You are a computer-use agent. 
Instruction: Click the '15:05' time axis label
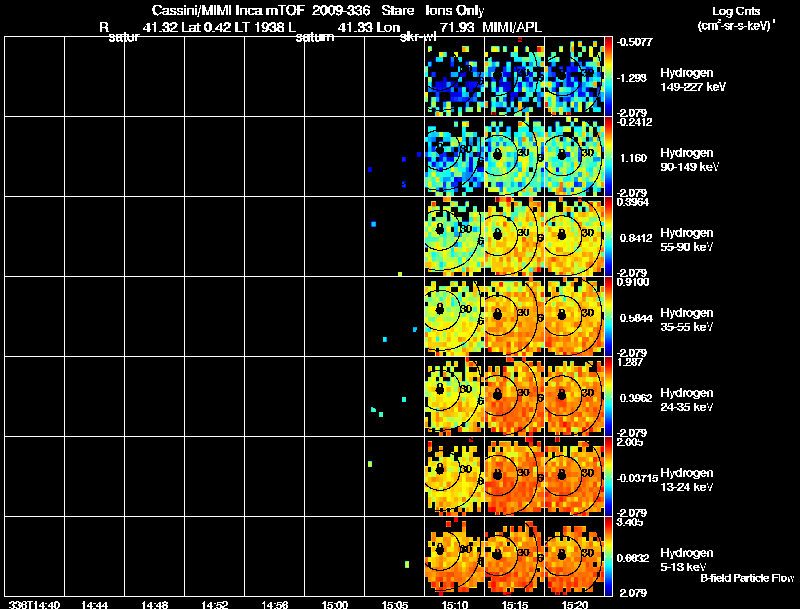point(395,604)
